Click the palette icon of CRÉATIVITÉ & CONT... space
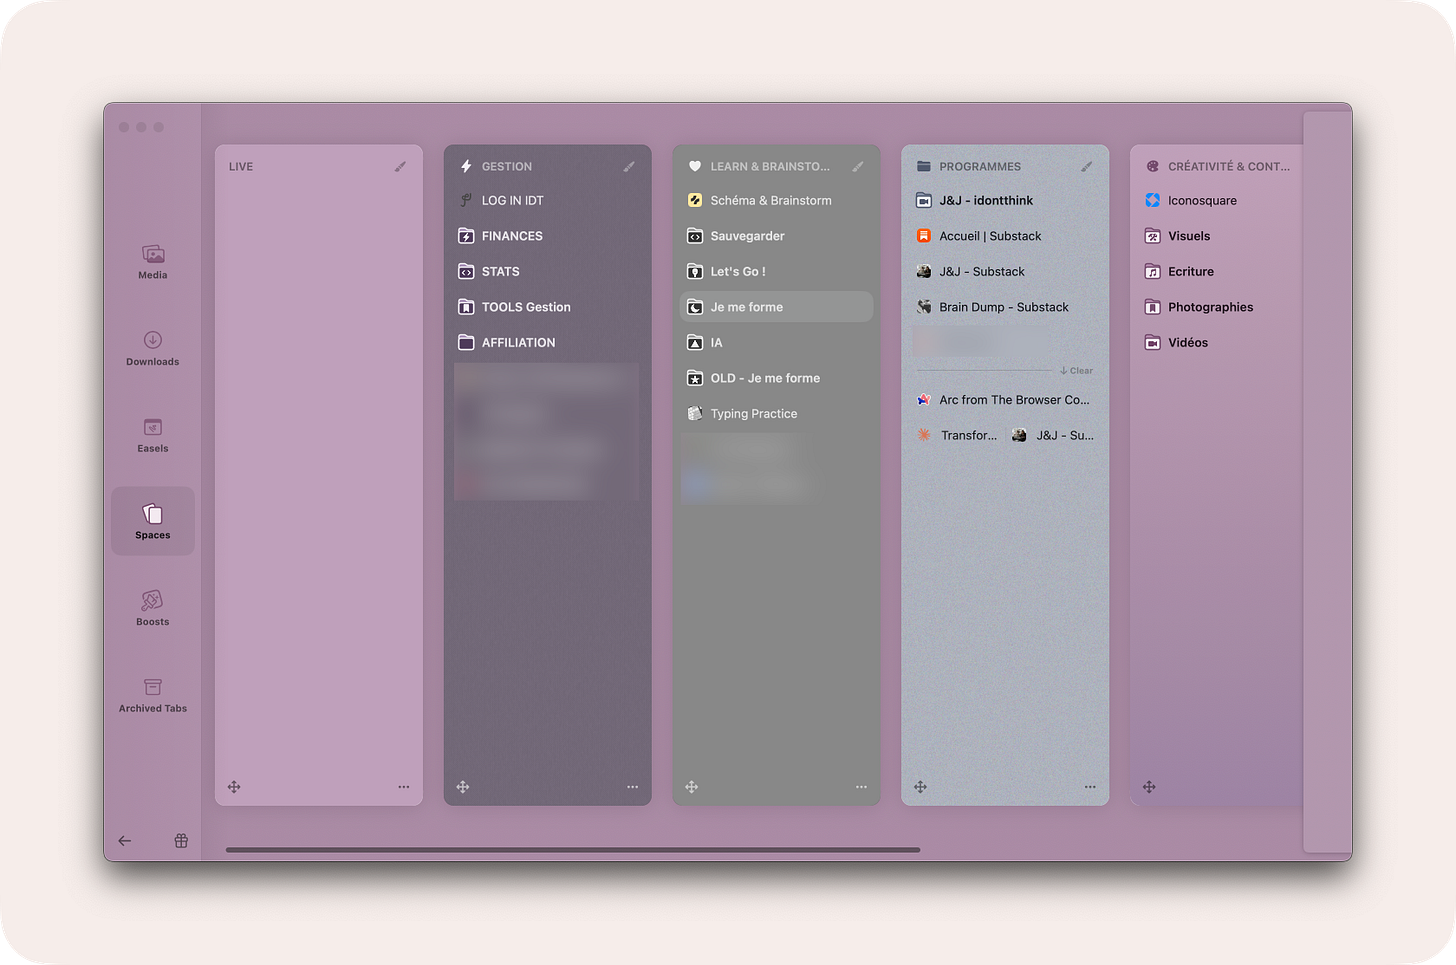Screen dimensions: 1456x965 1152,167
